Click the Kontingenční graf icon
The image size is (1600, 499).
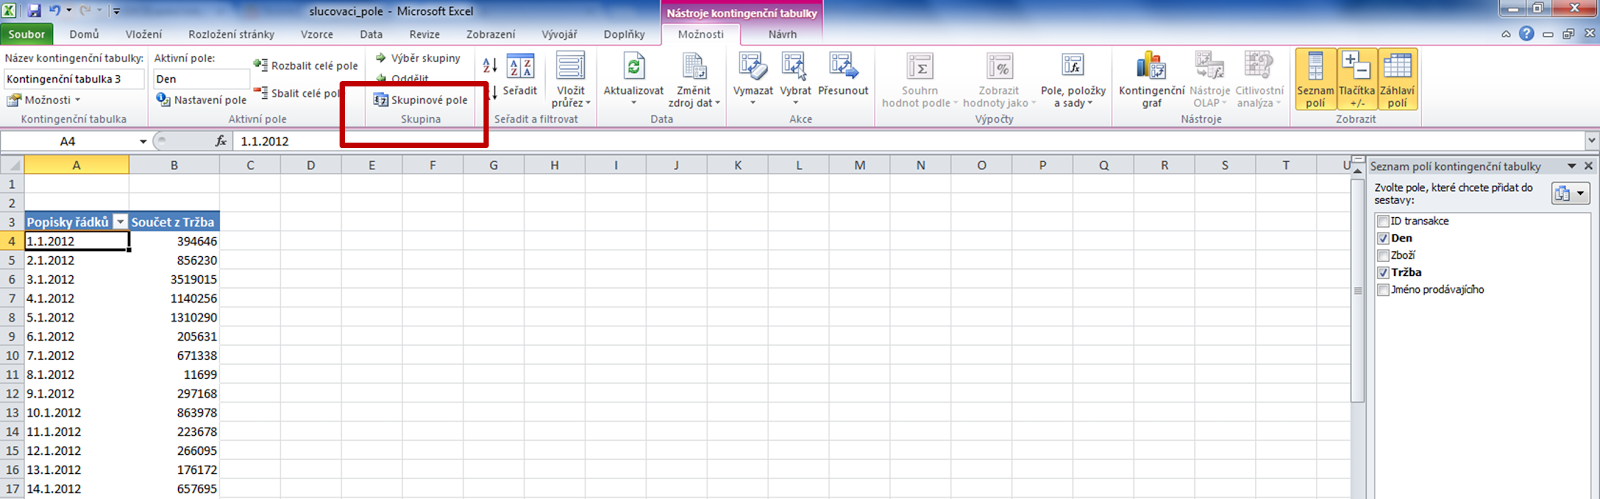click(x=1151, y=67)
